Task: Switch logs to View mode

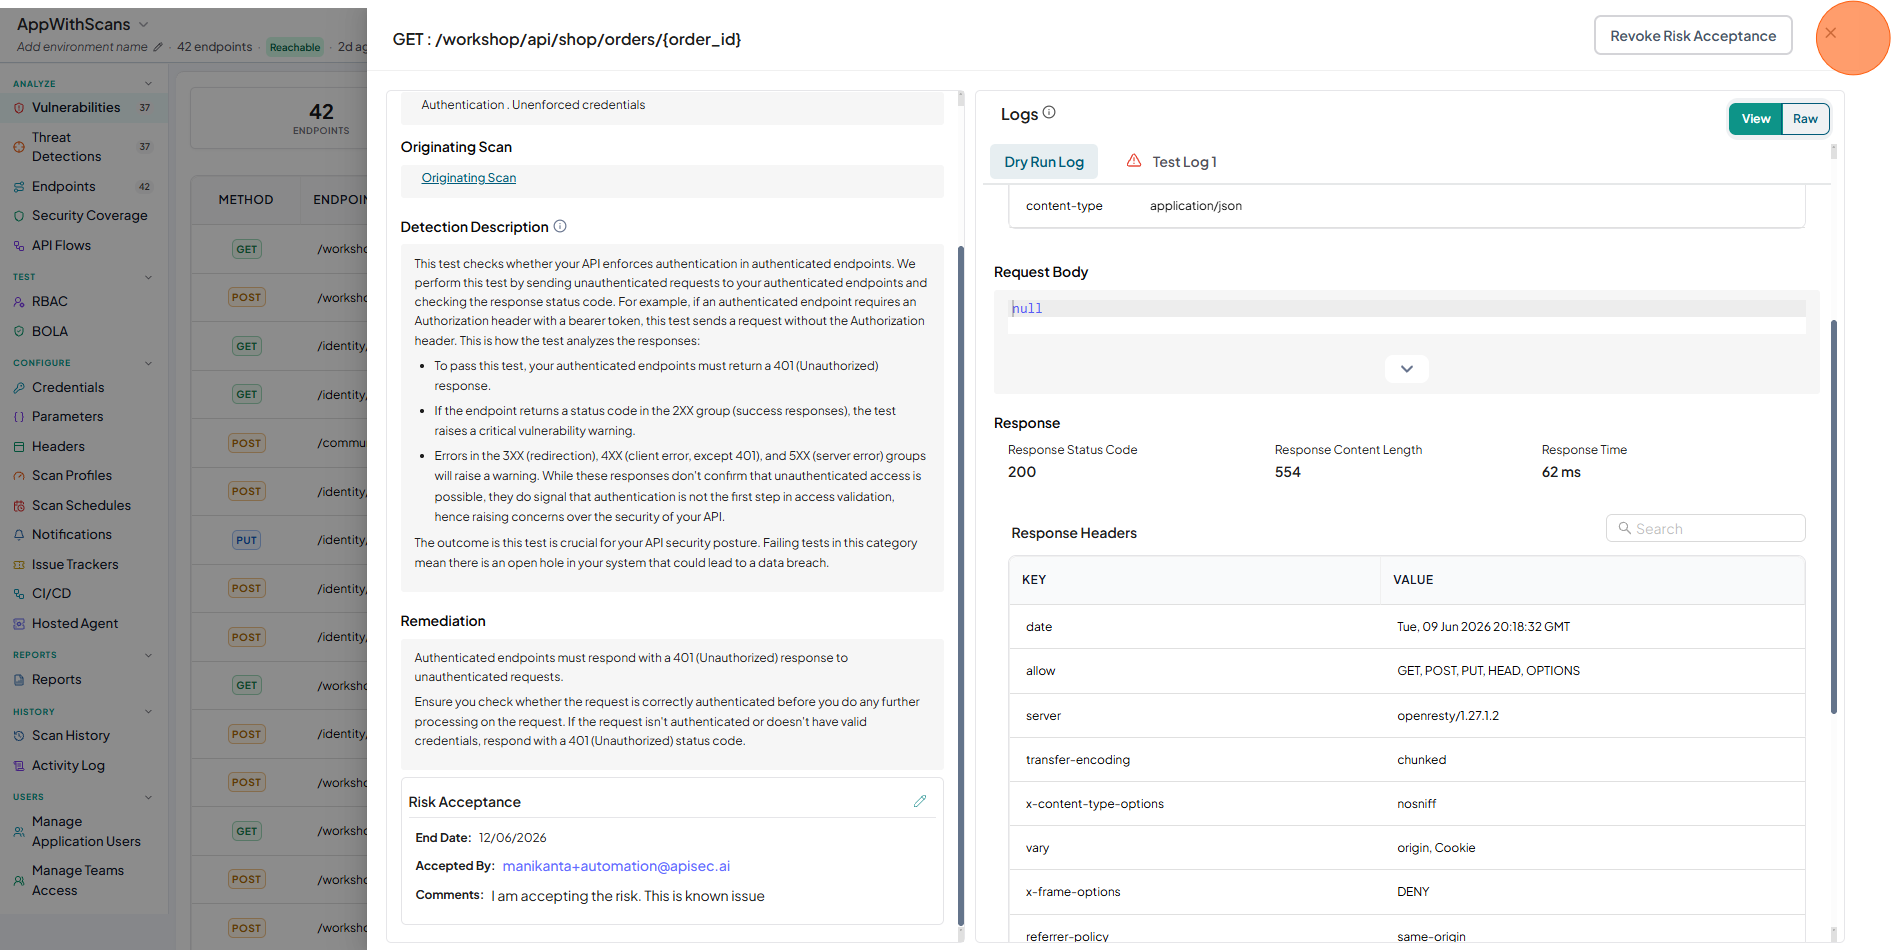Action: click(1756, 119)
